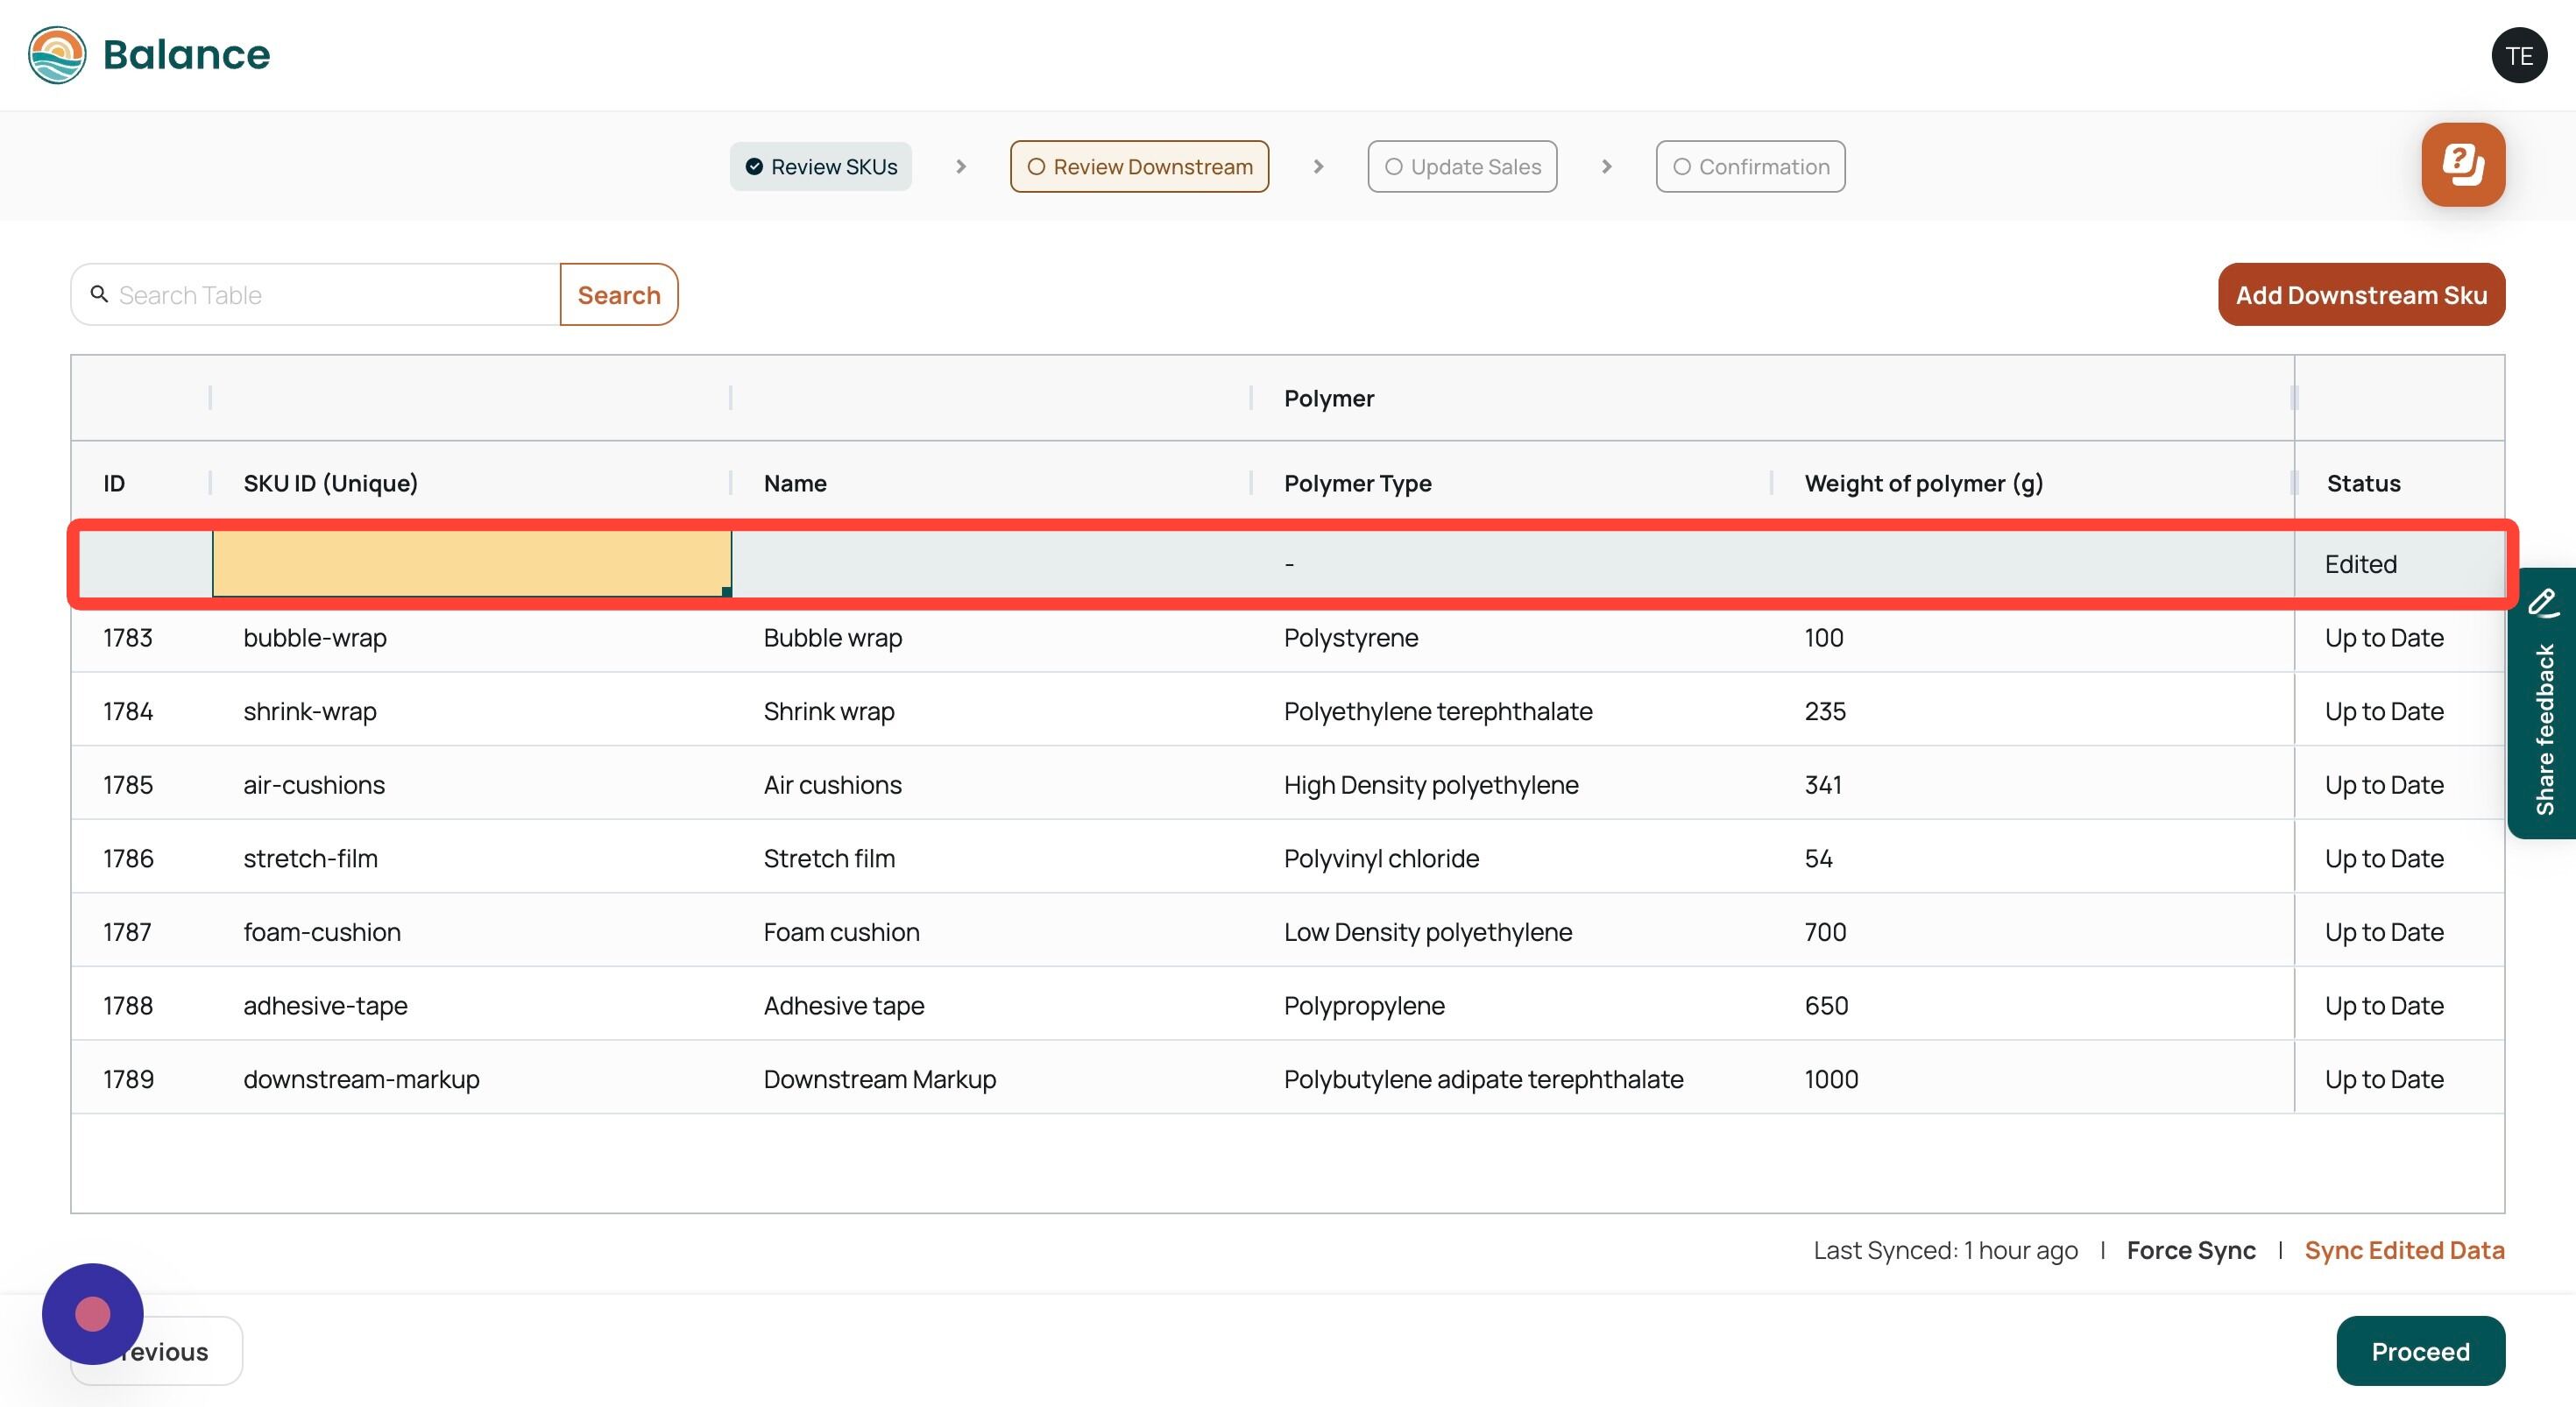
Task: Select ID 1786 cell
Action: click(x=141, y=858)
